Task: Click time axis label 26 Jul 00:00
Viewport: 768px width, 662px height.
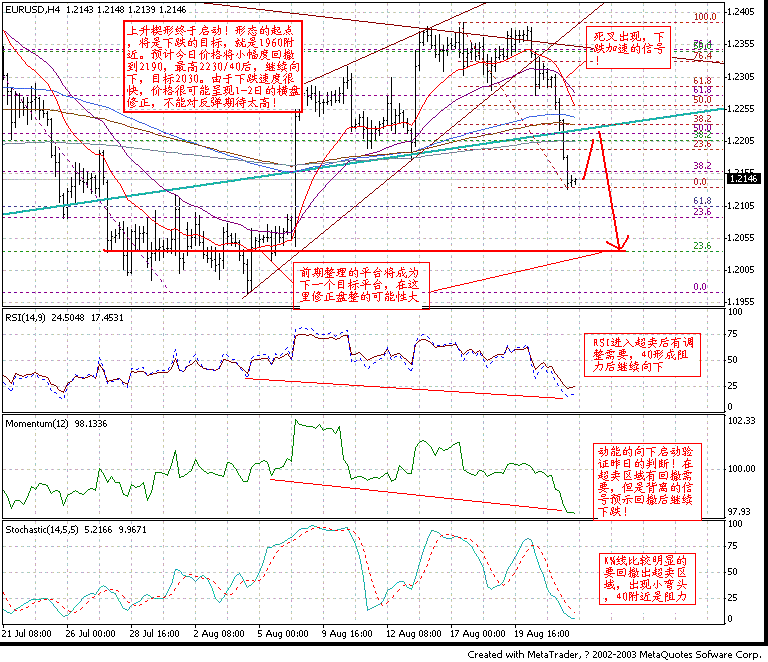Action: tap(91, 634)
